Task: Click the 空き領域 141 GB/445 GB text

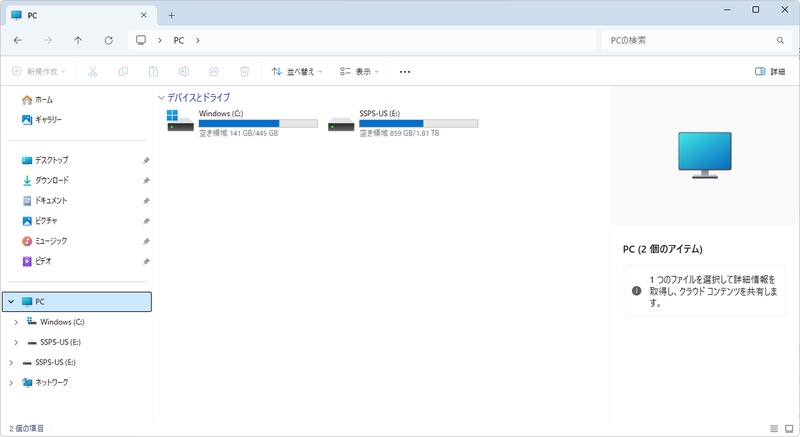Action: click(x=238, y=133)
